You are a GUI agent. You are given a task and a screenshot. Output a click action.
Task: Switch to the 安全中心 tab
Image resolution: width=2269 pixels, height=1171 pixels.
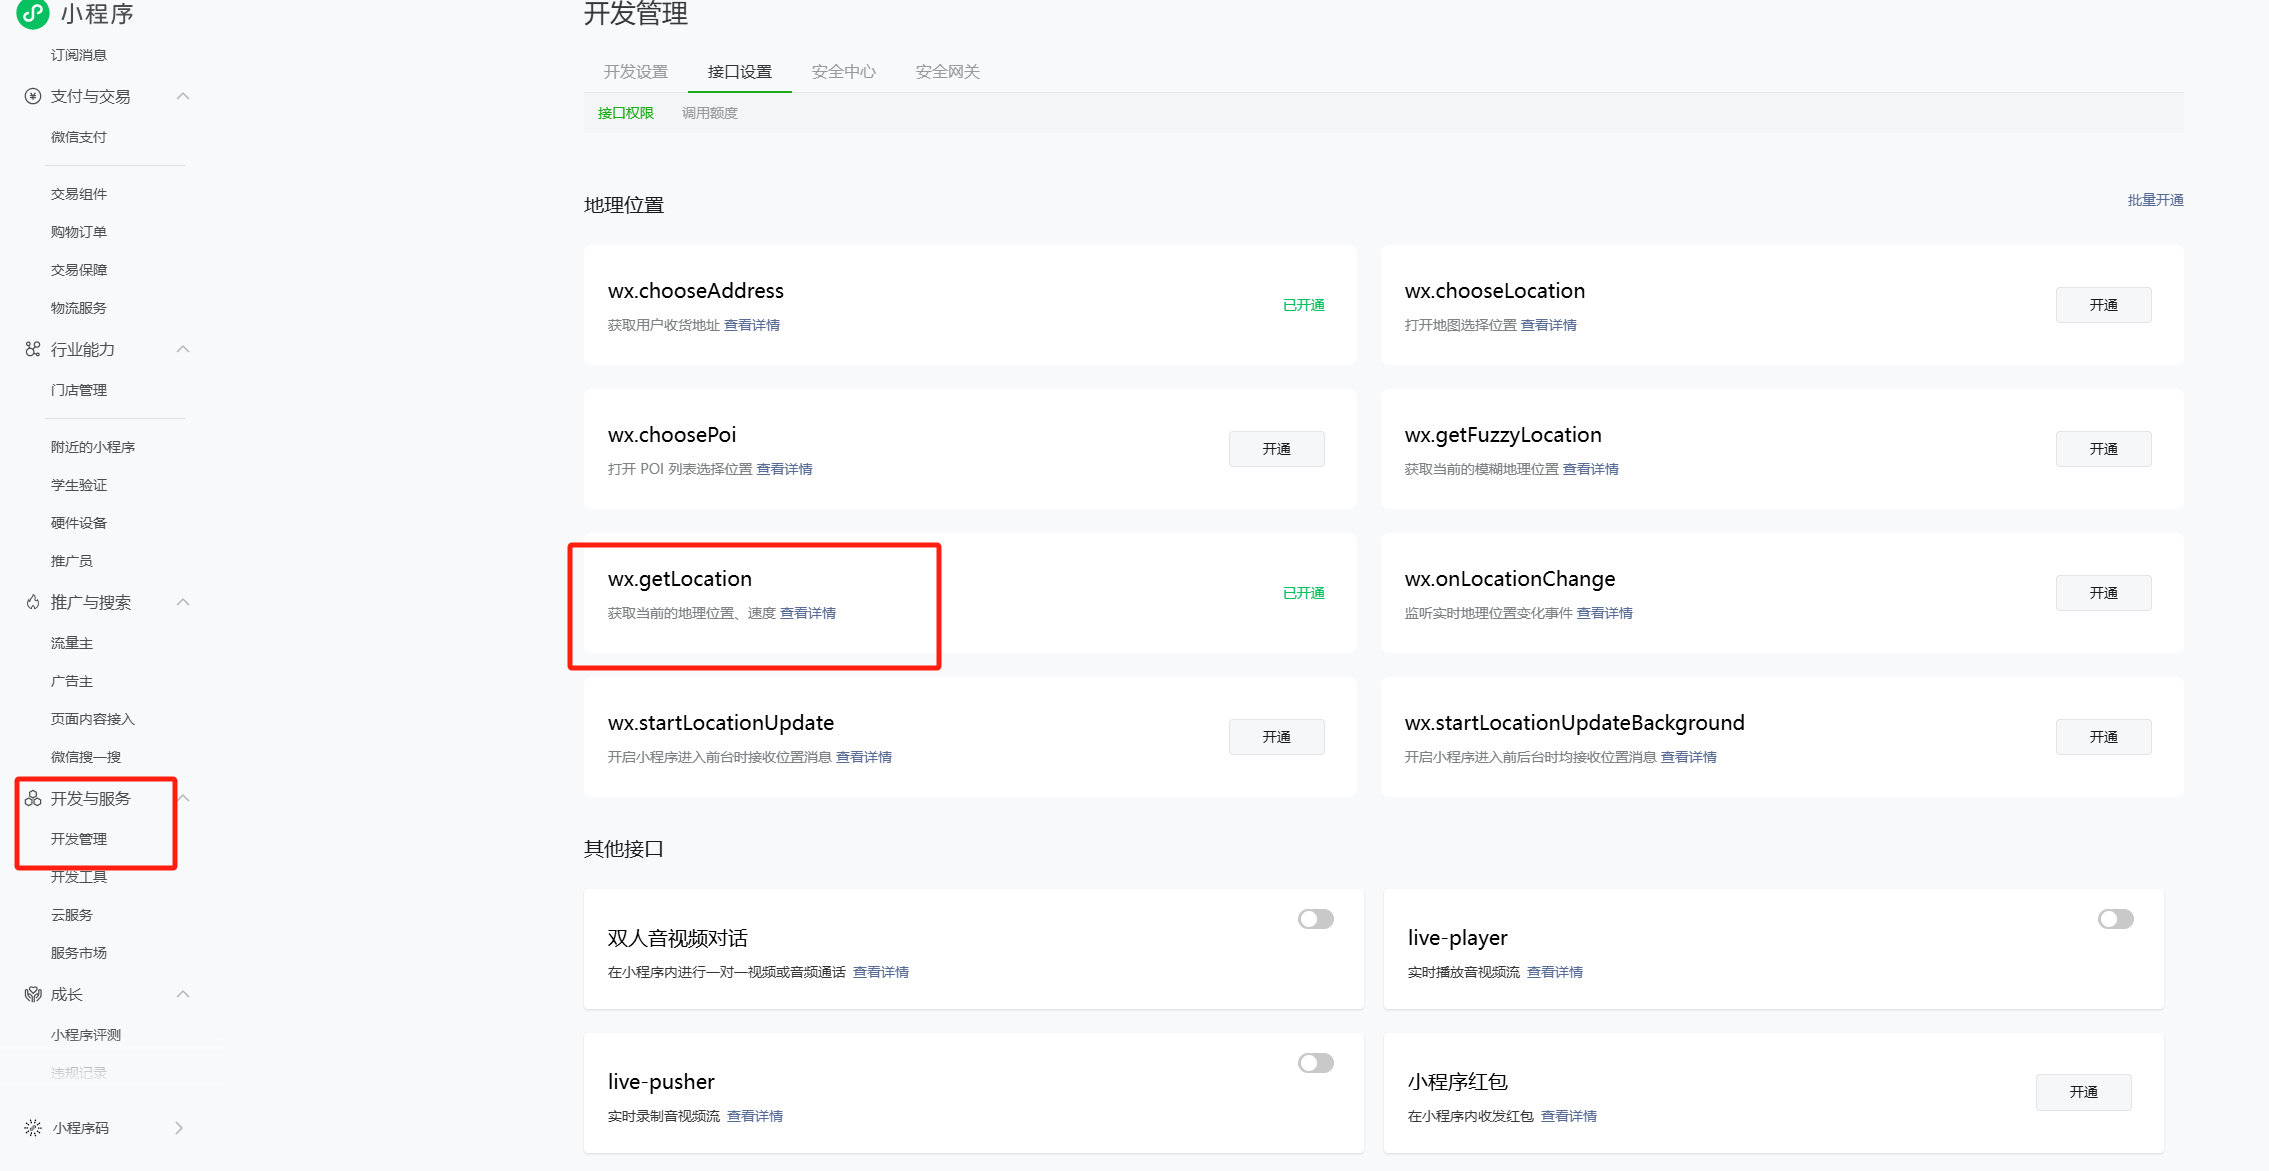point(843,72)
